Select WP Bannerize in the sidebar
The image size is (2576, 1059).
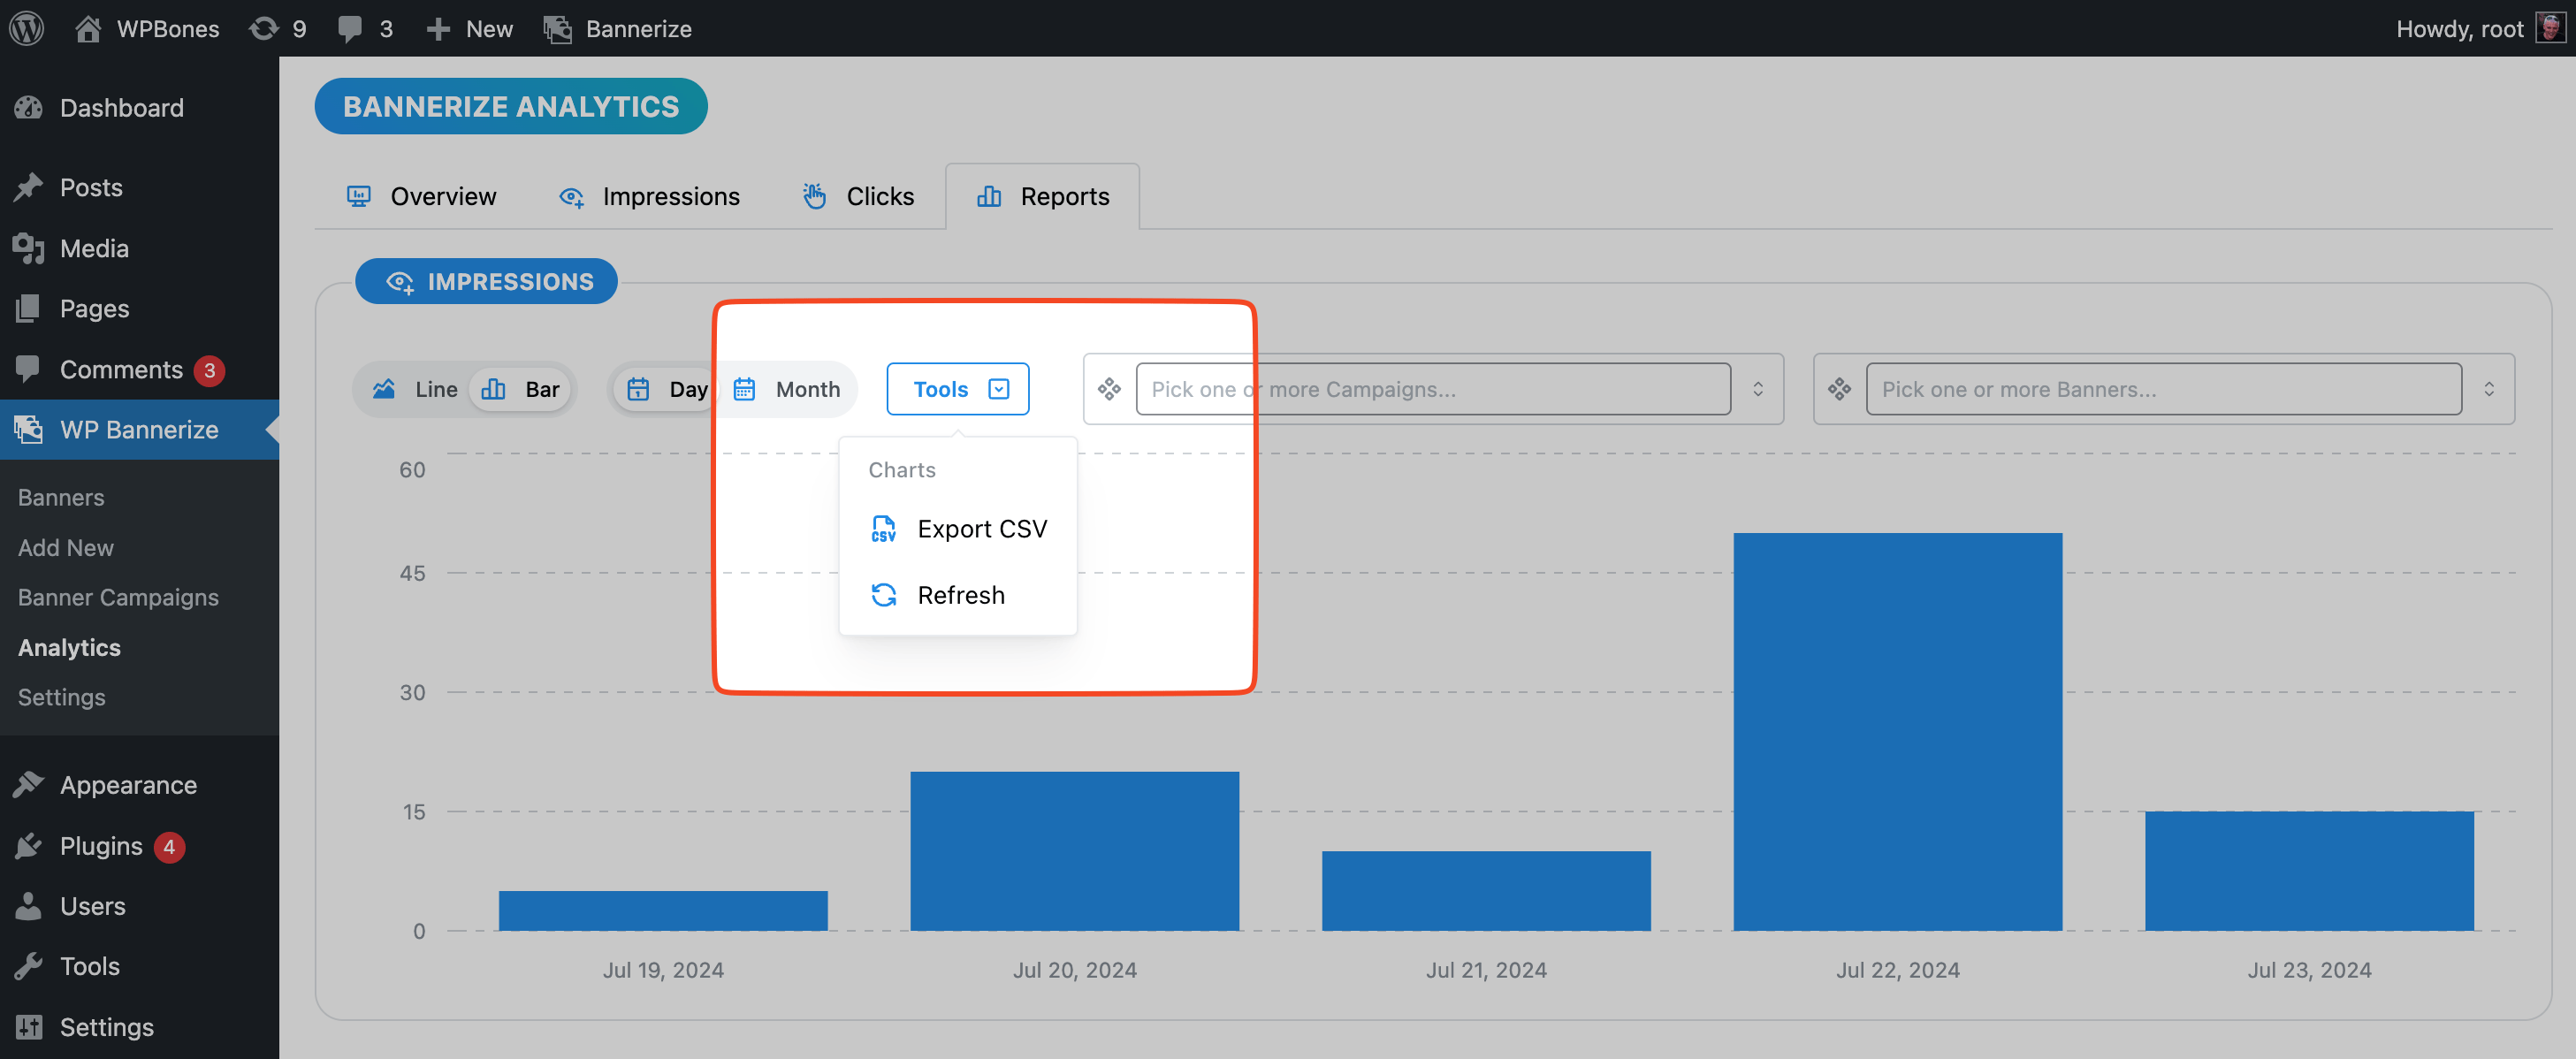139,429
